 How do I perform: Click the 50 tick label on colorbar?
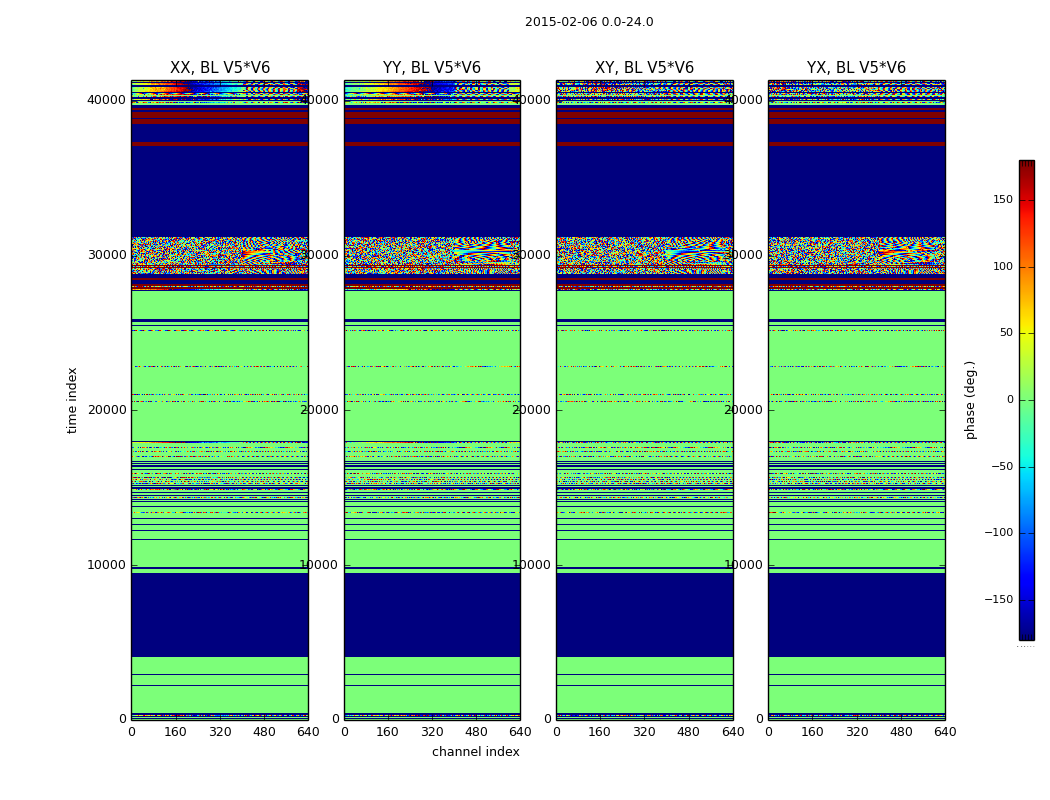click(1005, 333)
